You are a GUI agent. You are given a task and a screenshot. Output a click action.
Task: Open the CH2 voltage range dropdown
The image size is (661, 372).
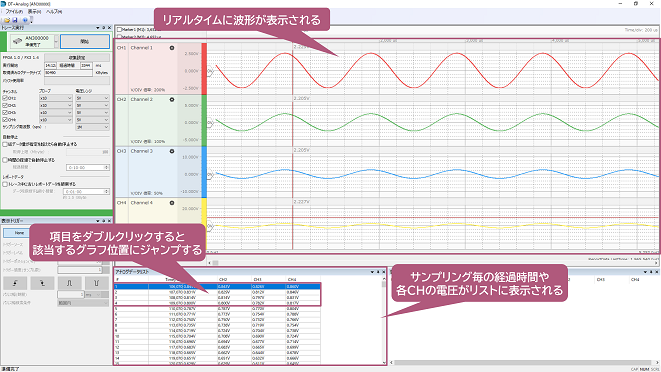tap(92, 105)
